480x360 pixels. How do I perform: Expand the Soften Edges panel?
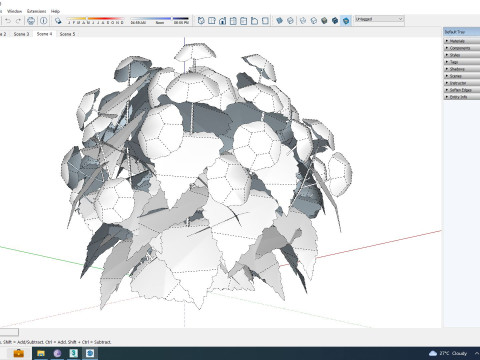[x=462, y=90]
